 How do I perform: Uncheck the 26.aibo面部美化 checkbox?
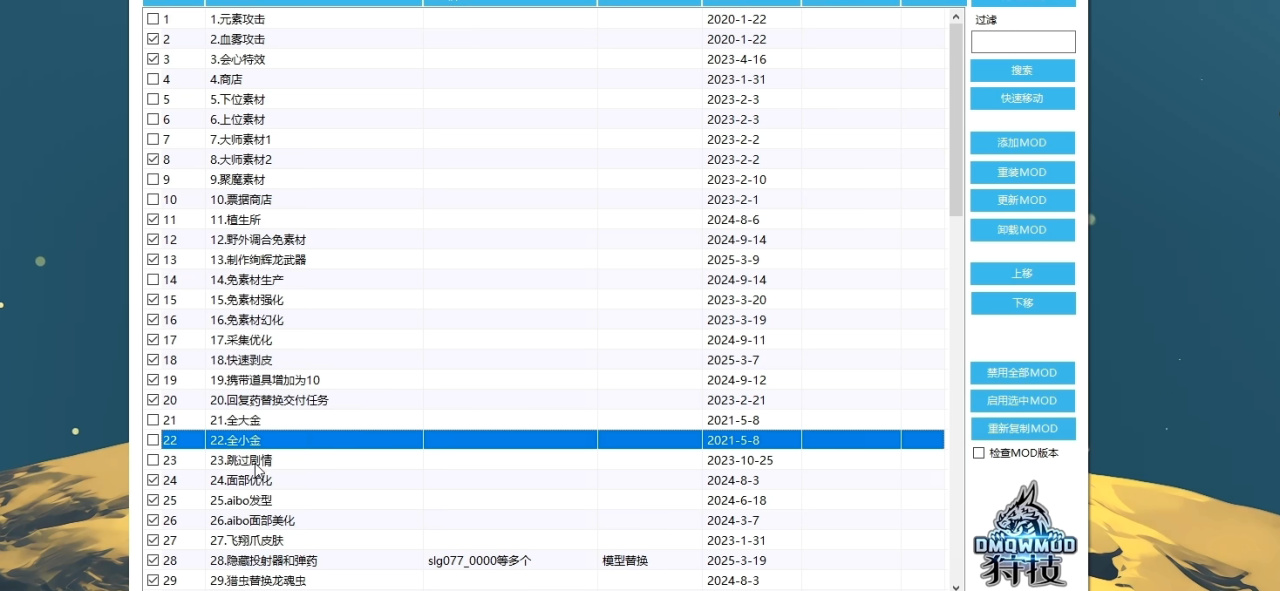click(153, 520)
